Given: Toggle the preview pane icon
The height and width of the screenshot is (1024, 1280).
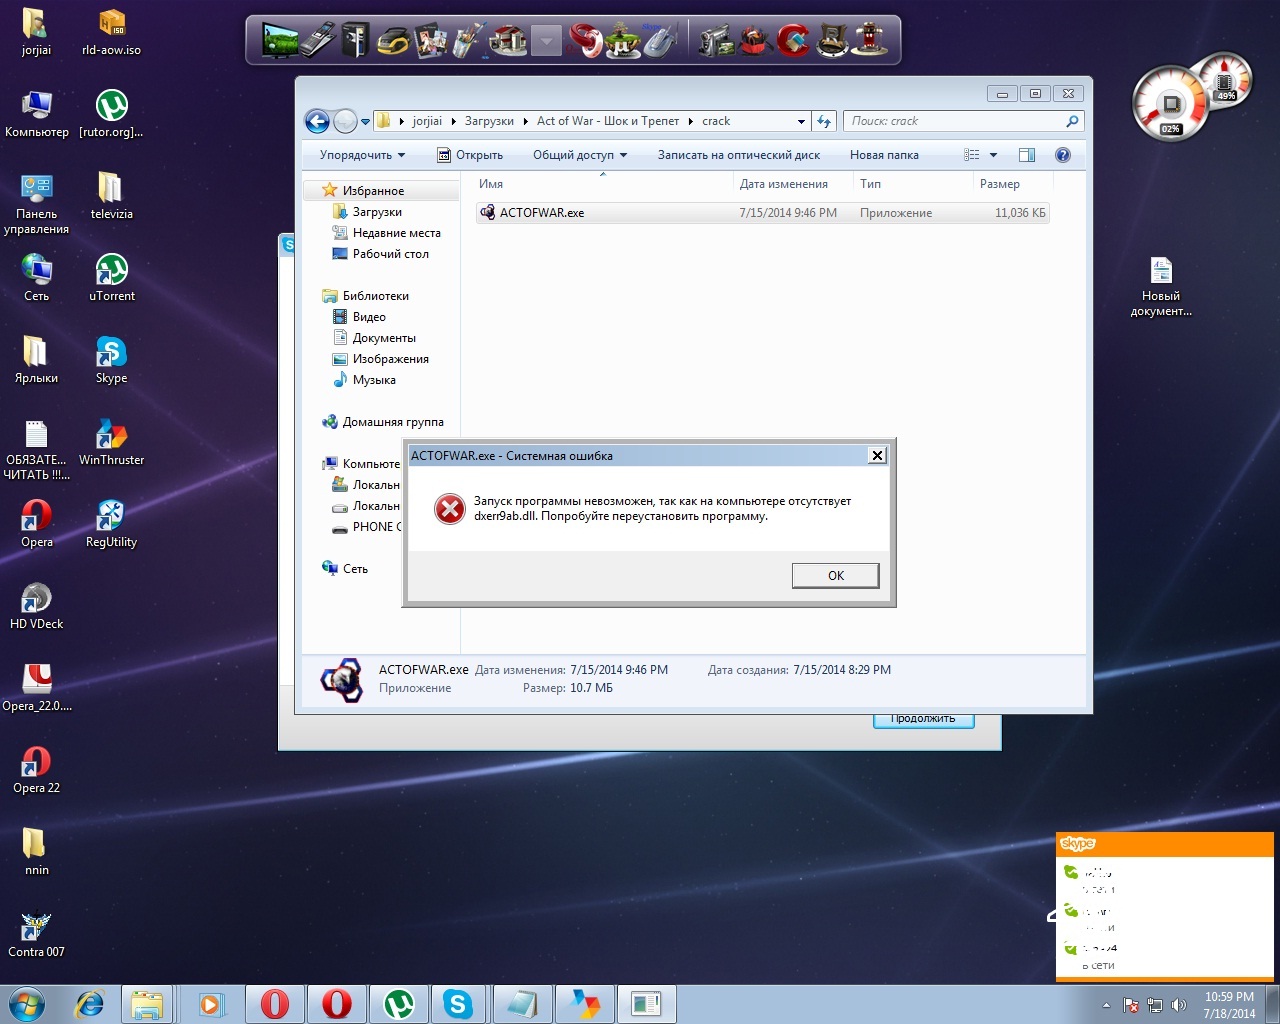Looking at the screenshot, I should [1026, 155].
